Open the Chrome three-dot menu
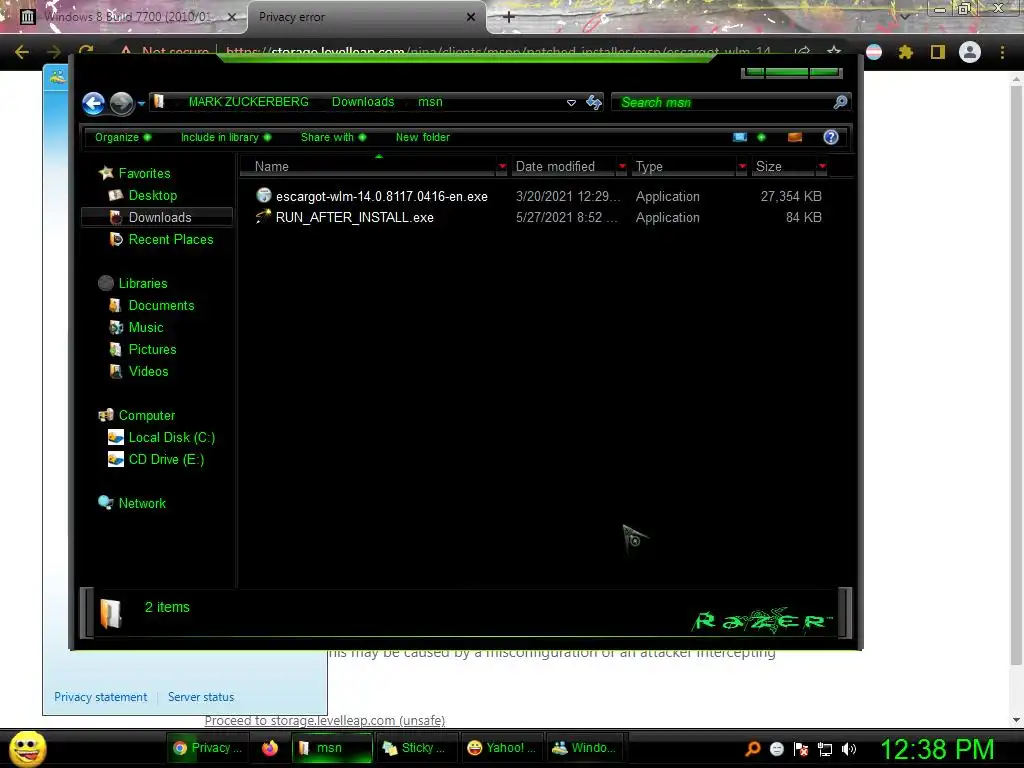The height and width of the screenshot is (768, 1024). (x=1002, y=52)
